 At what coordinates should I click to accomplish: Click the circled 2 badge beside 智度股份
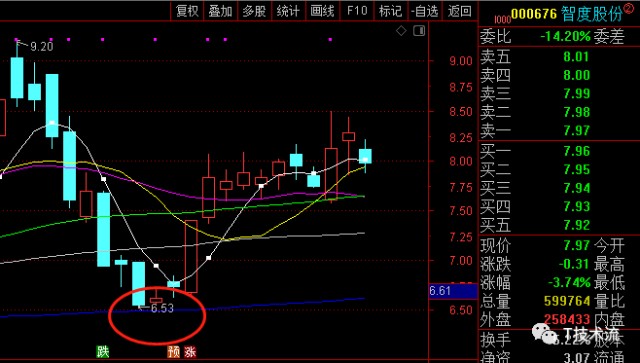click(x=629, y=8)
